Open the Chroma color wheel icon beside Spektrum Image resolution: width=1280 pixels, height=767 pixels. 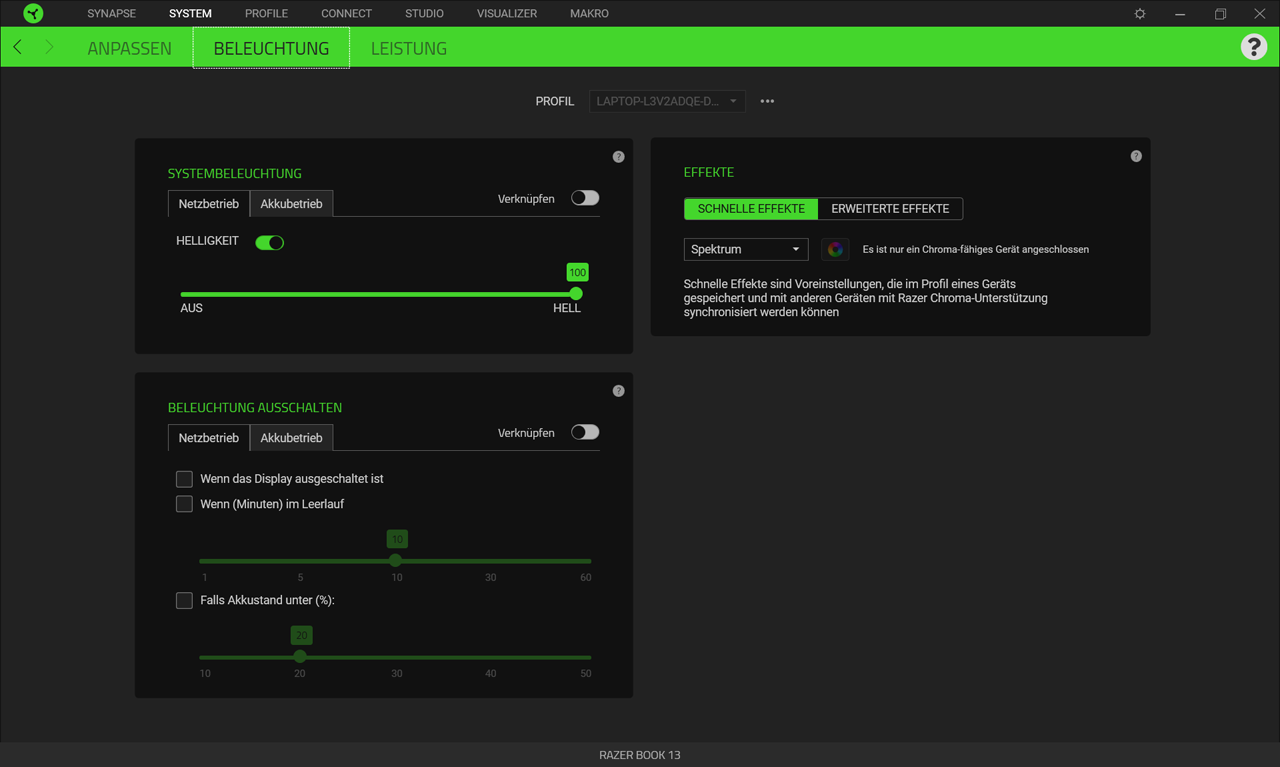click(835, 249)
